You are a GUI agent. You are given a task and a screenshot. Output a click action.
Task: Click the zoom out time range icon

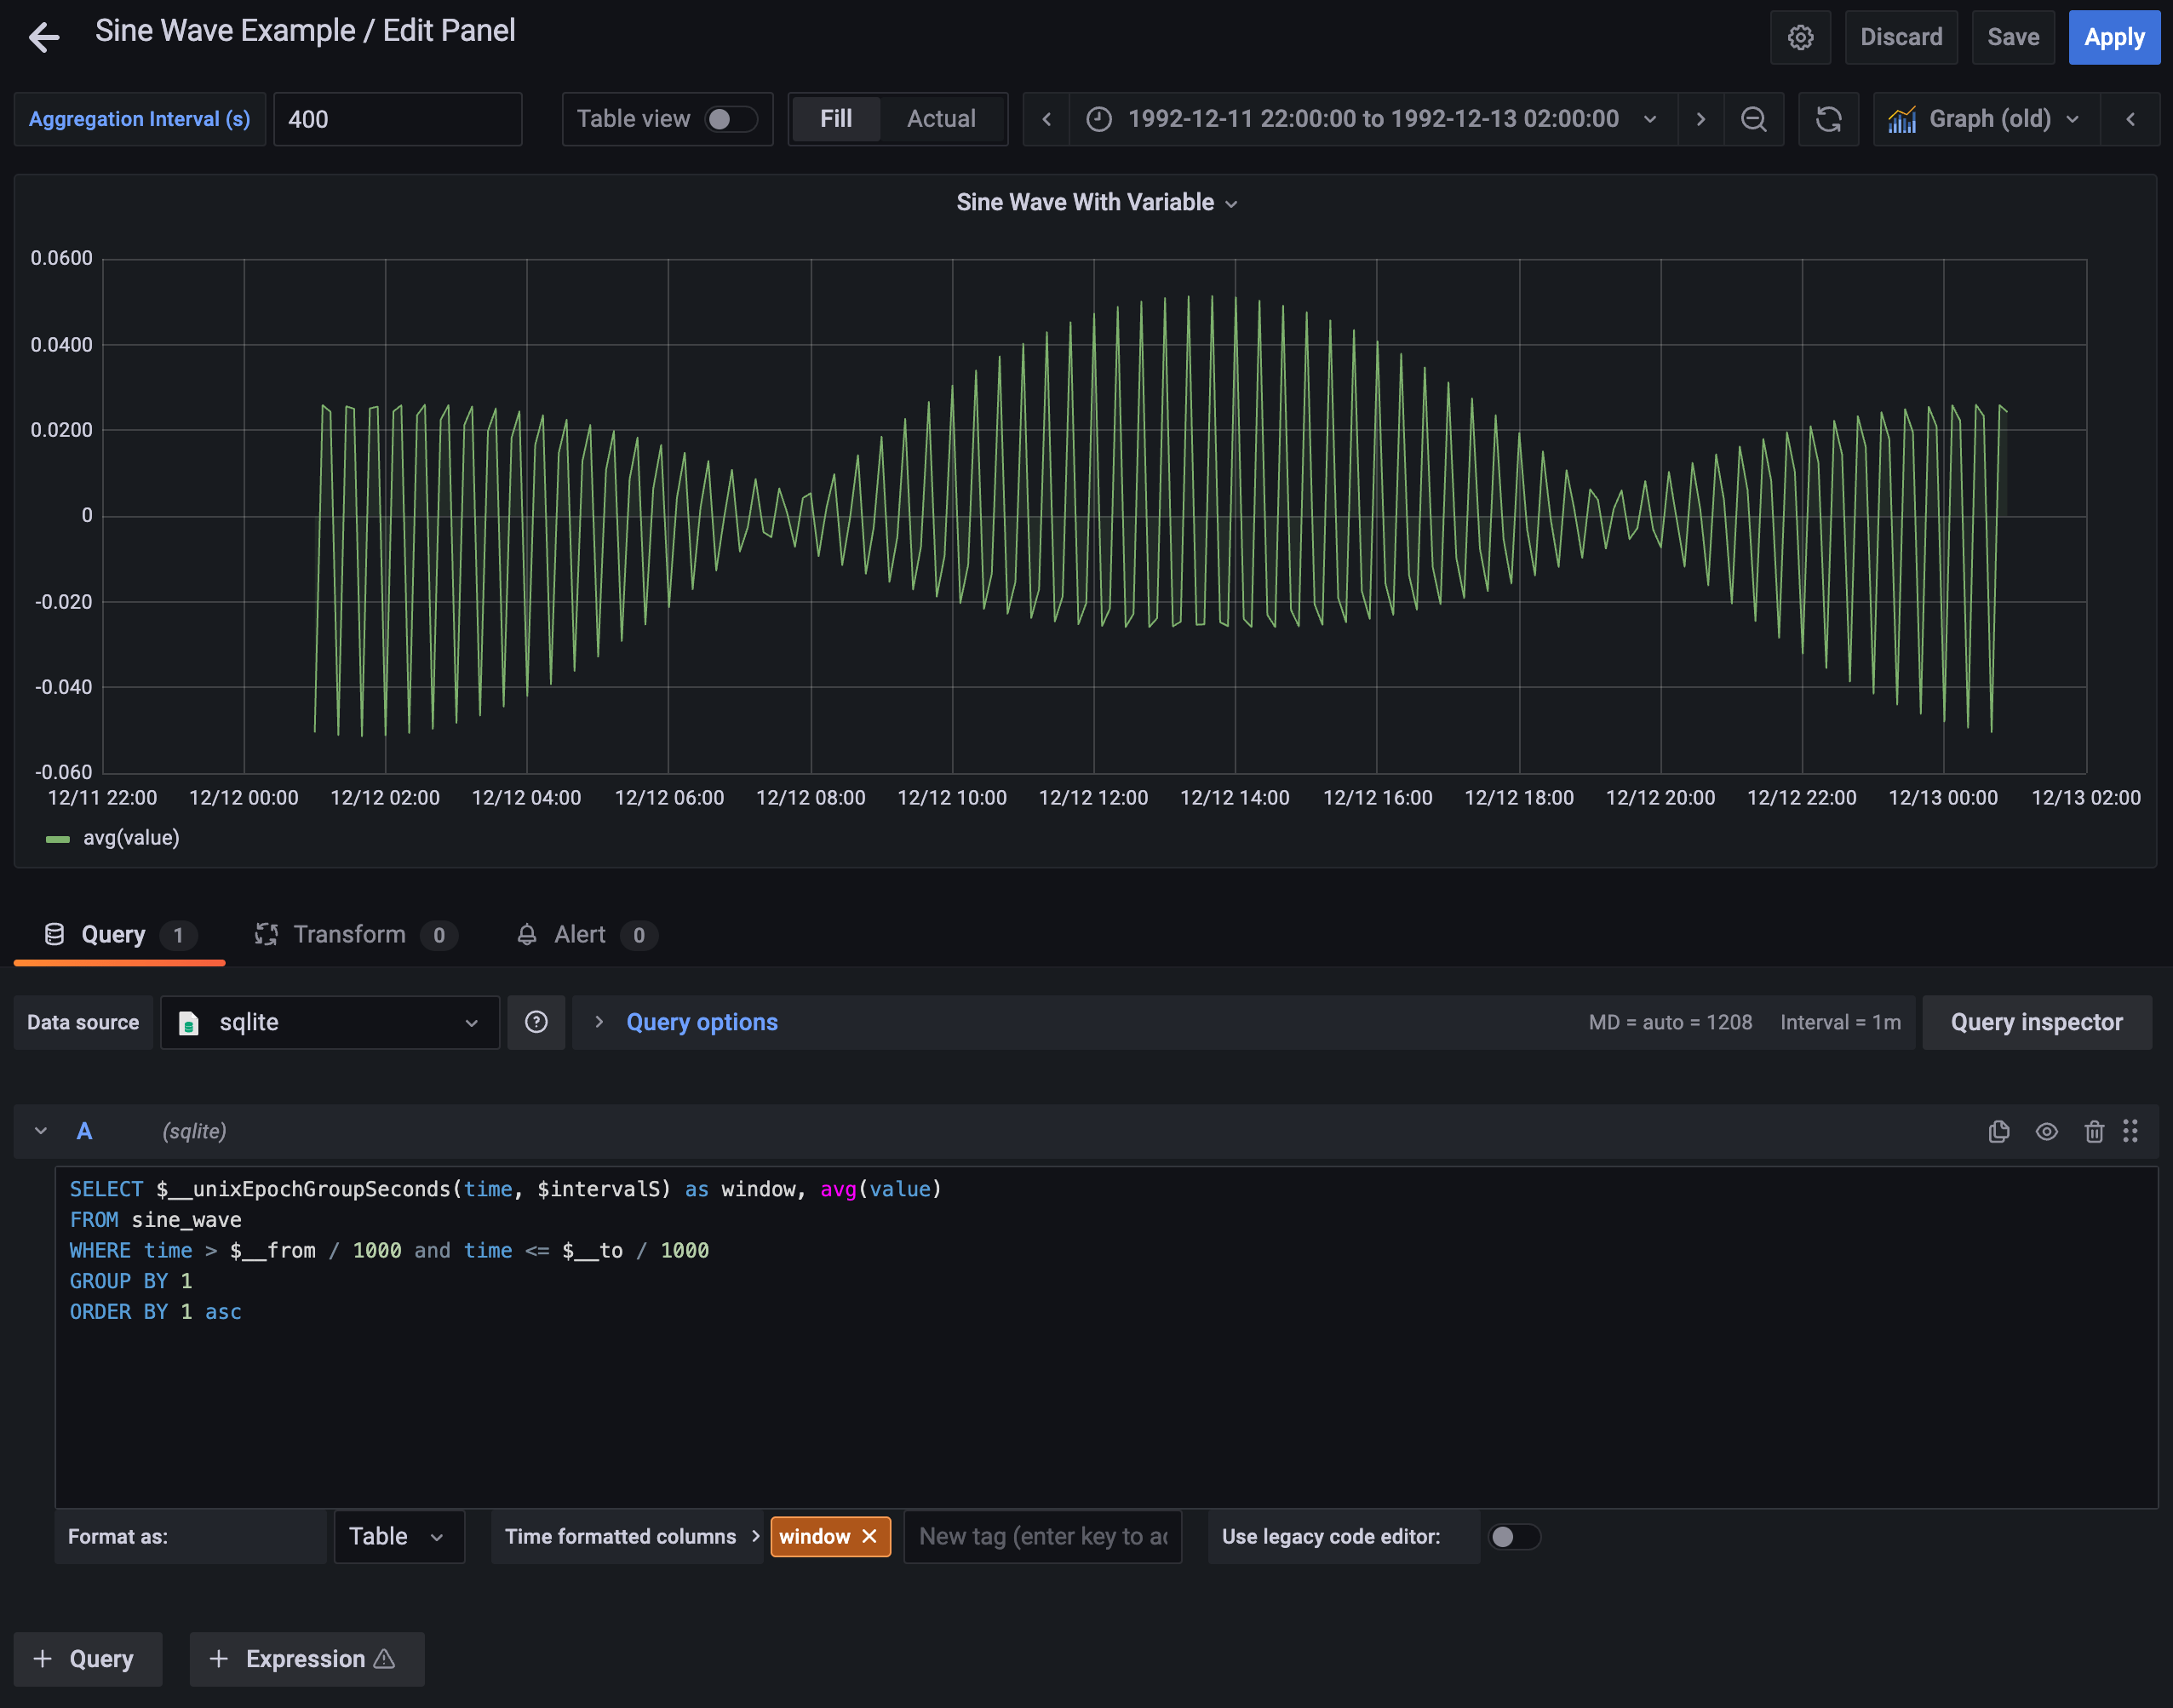1753,119
